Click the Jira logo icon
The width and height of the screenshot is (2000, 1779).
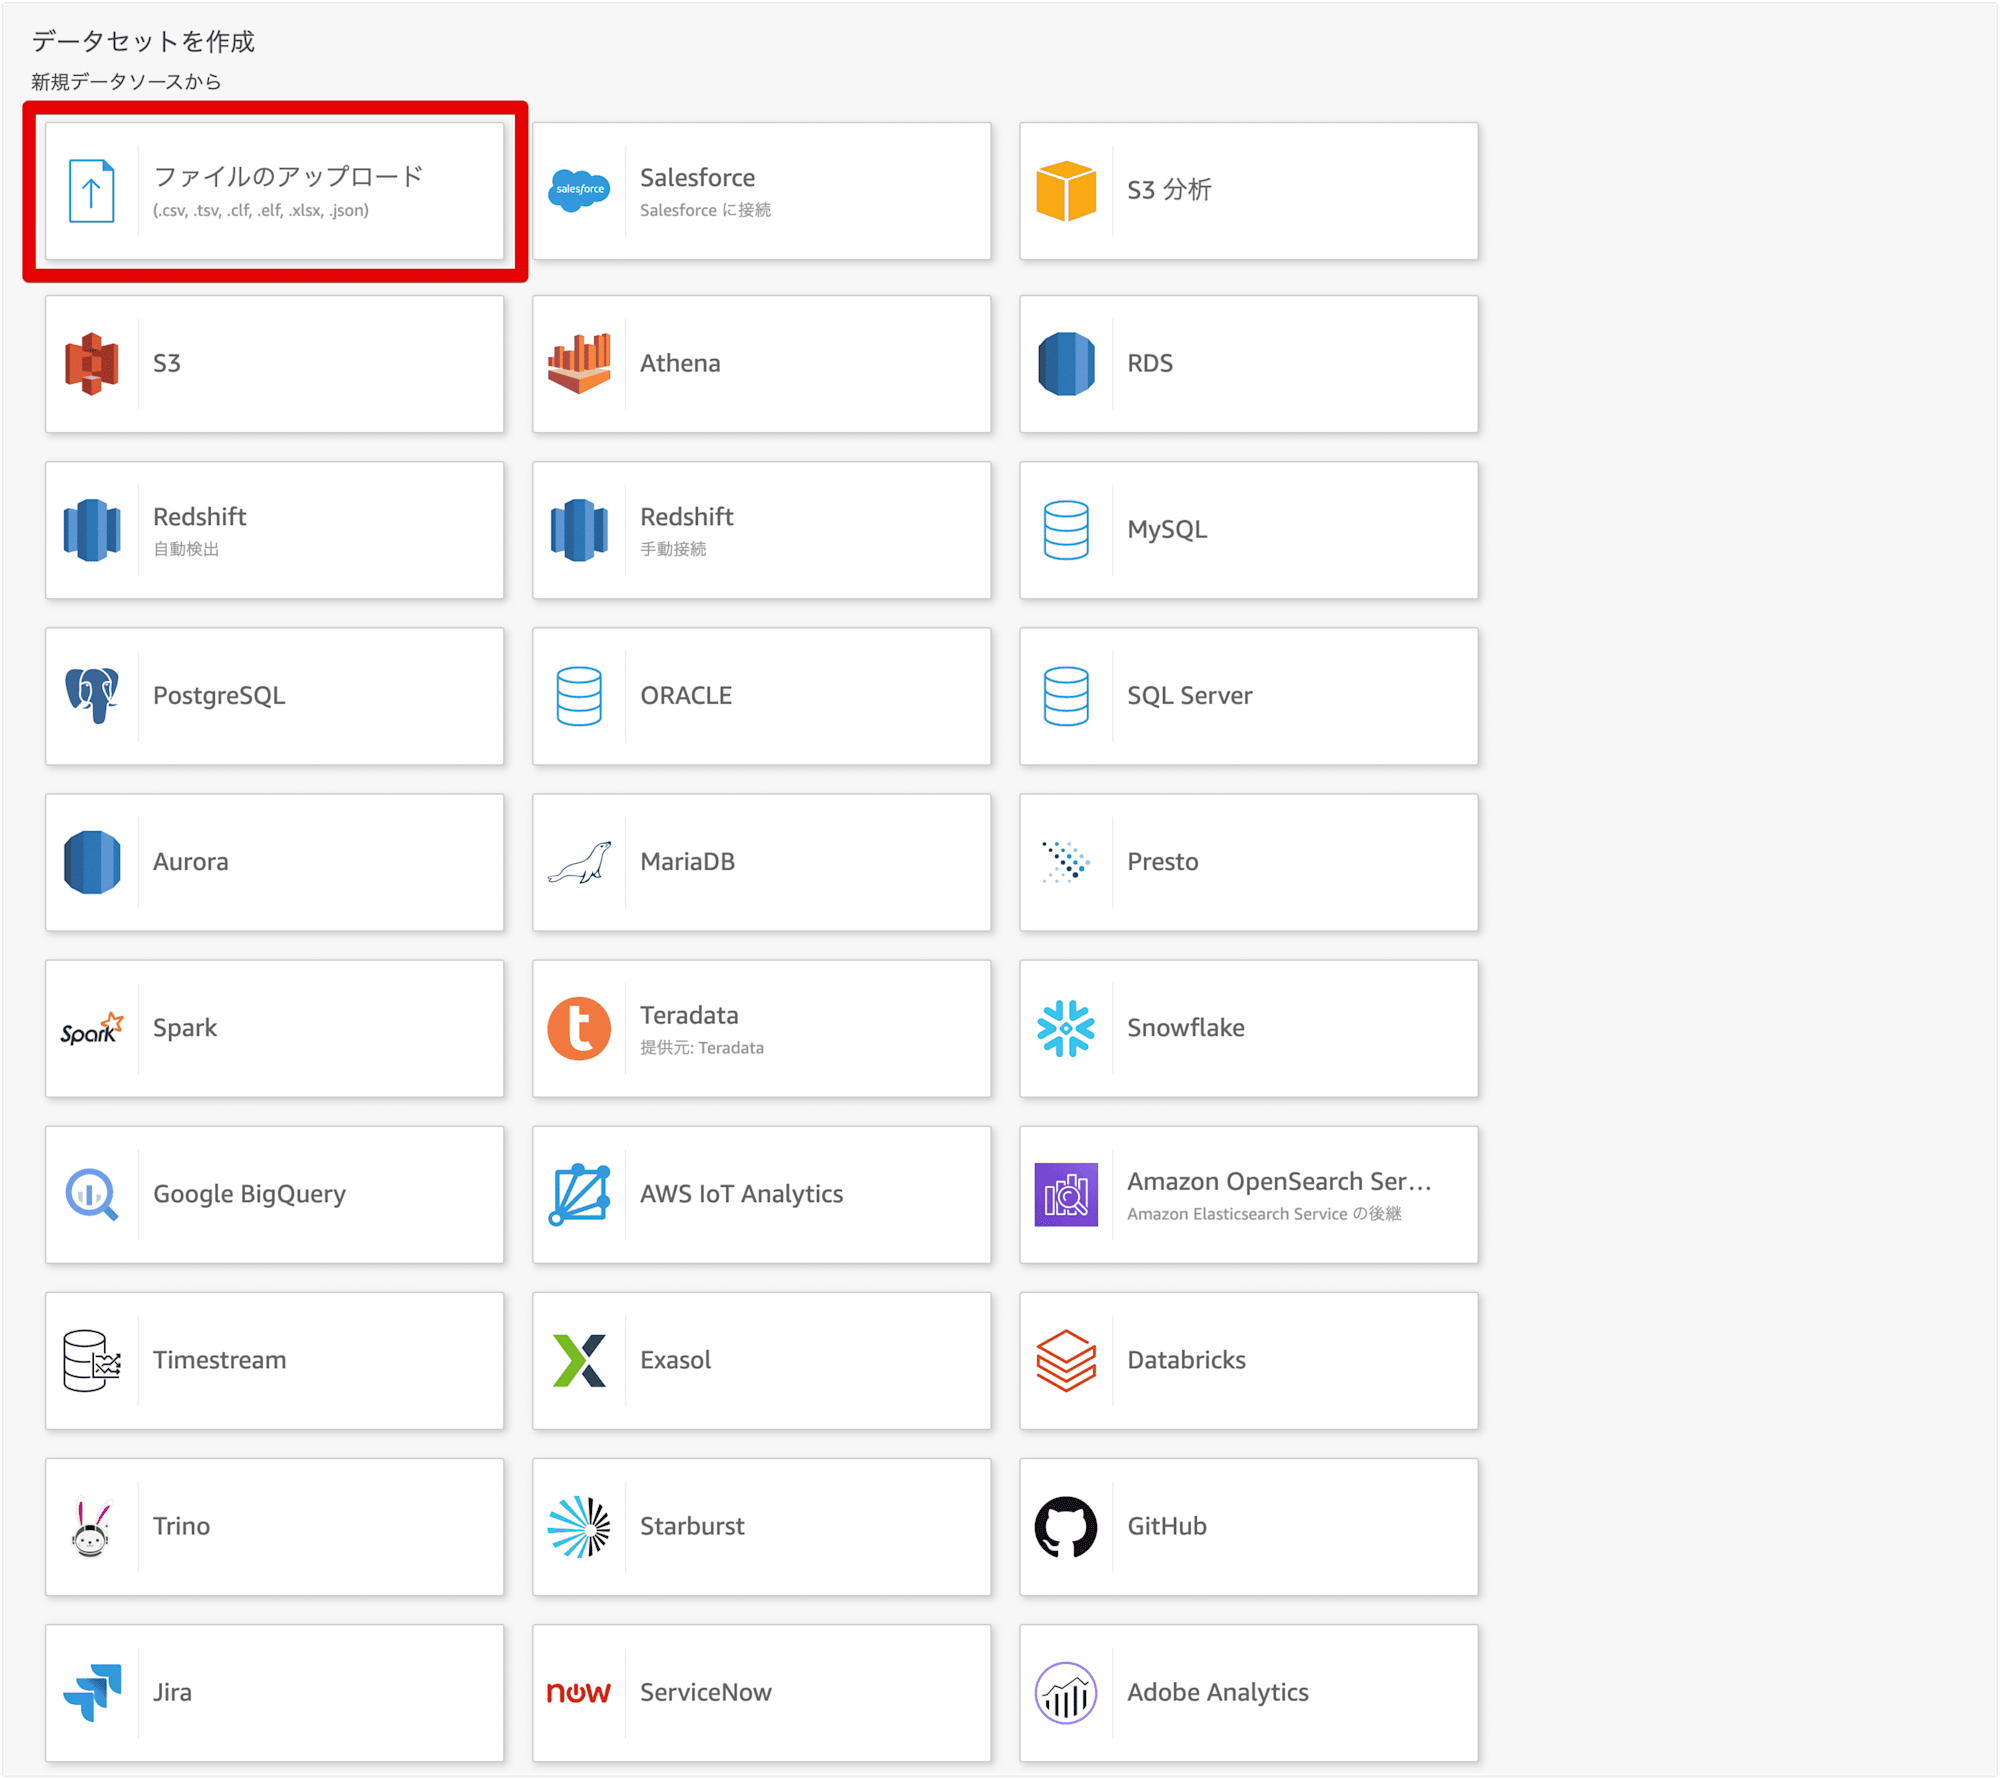click(x=91, y=1693)
